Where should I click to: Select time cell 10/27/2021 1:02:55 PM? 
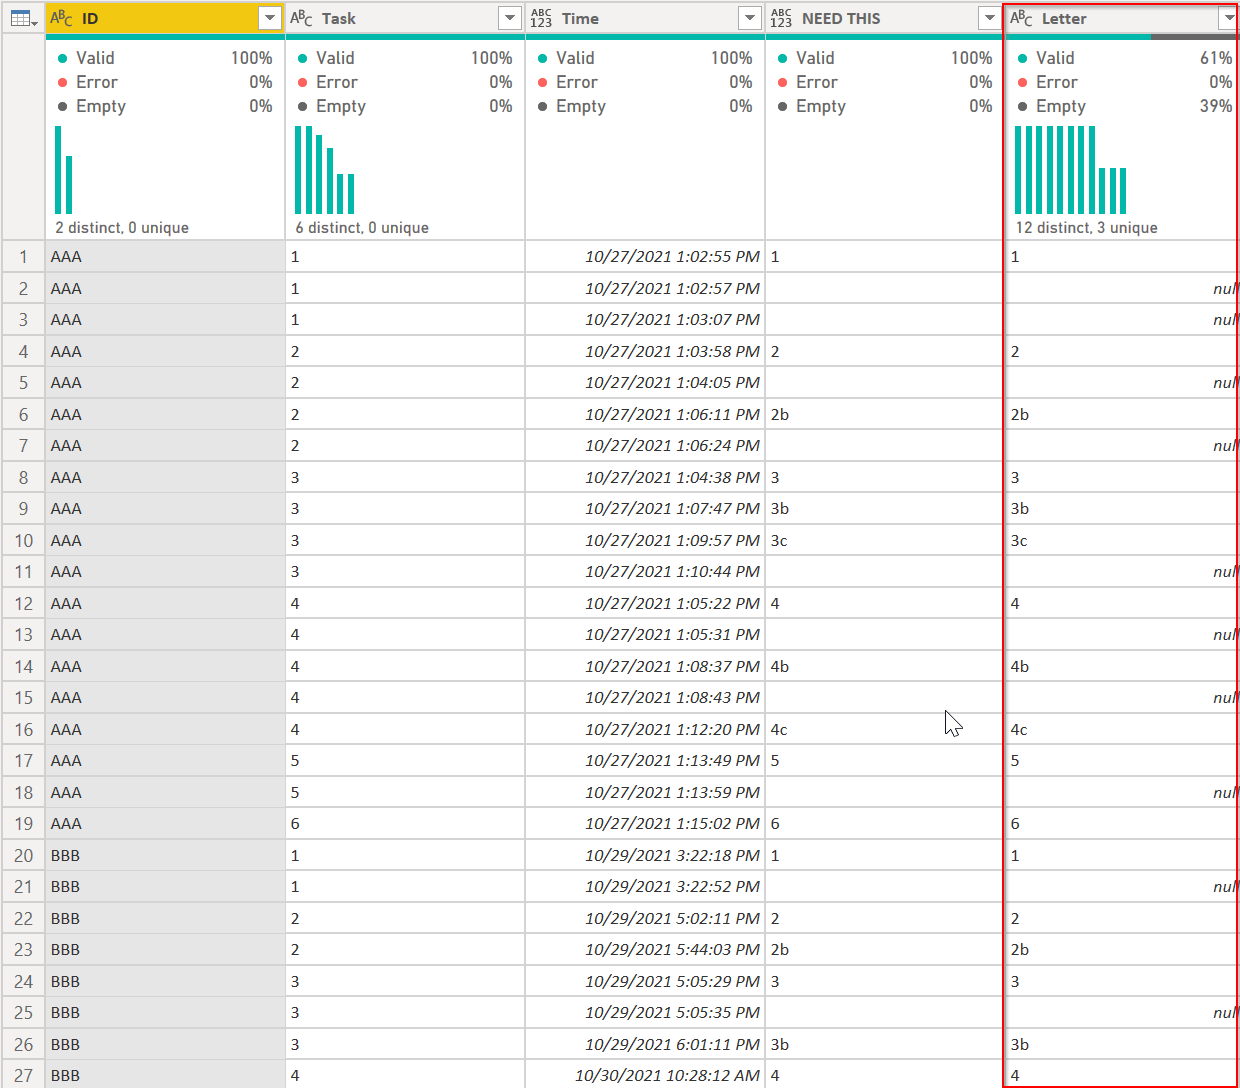pyautogui.click(x=645, y=257)
